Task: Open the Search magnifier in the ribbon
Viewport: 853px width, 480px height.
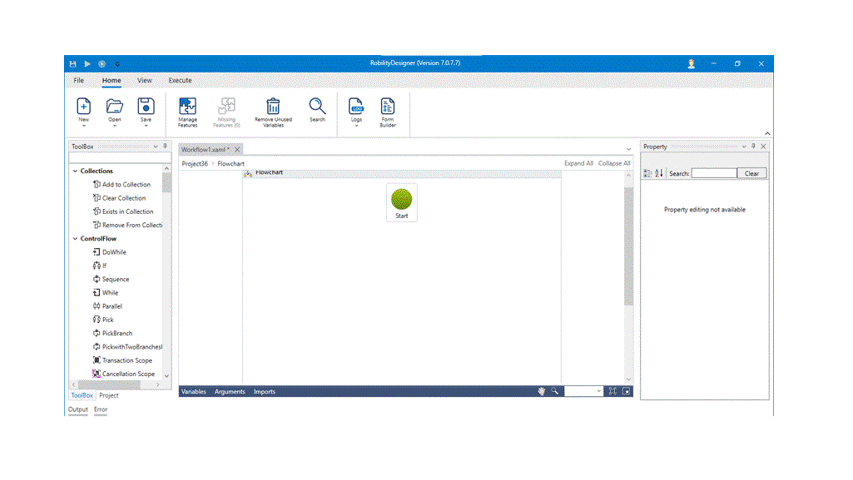Action: tap(317, 106)
